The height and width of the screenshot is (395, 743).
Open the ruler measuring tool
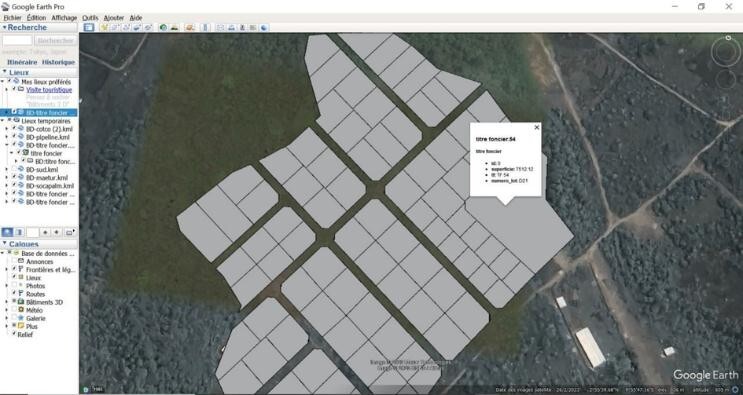click(205, 27)
